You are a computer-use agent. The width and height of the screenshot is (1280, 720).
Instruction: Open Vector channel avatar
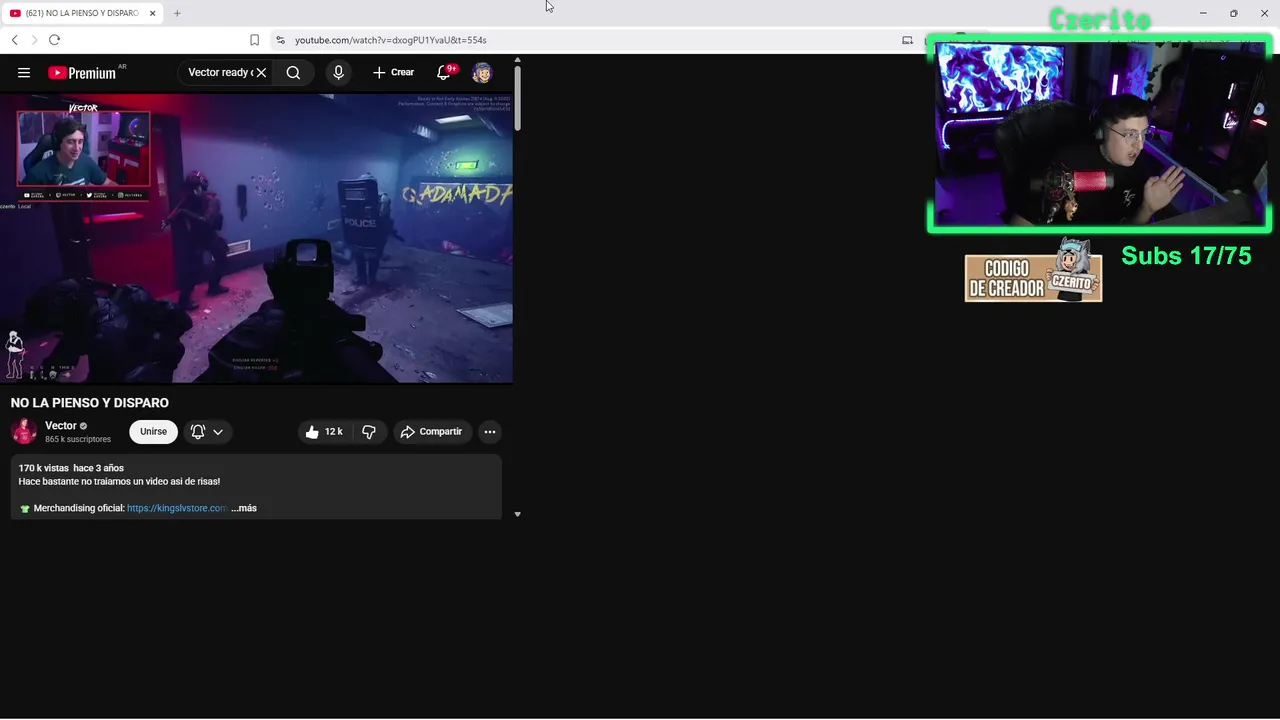[24, 431]
